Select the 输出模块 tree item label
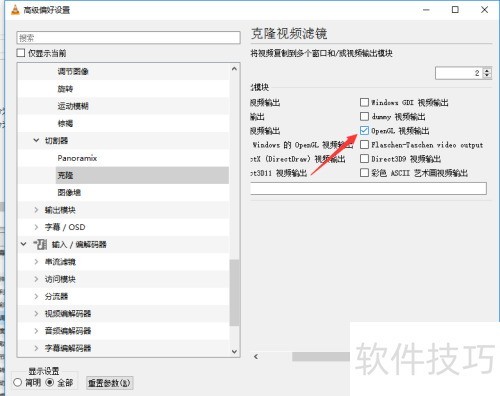500x396 pixels. (x=60, y=210)
